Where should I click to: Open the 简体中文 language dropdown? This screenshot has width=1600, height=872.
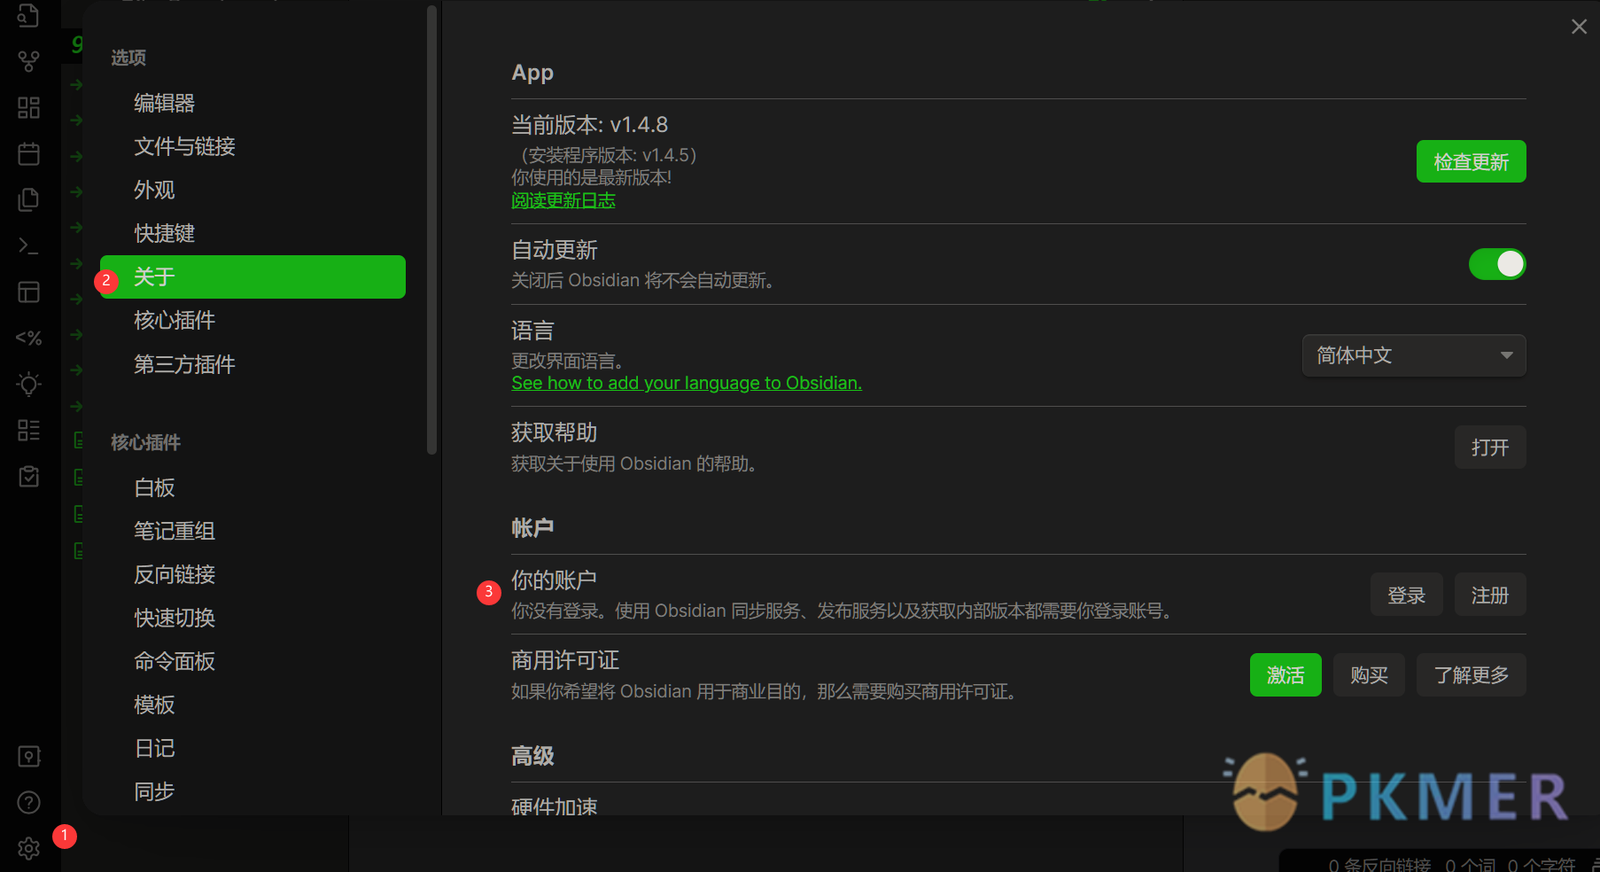(x=1414, y=355)
